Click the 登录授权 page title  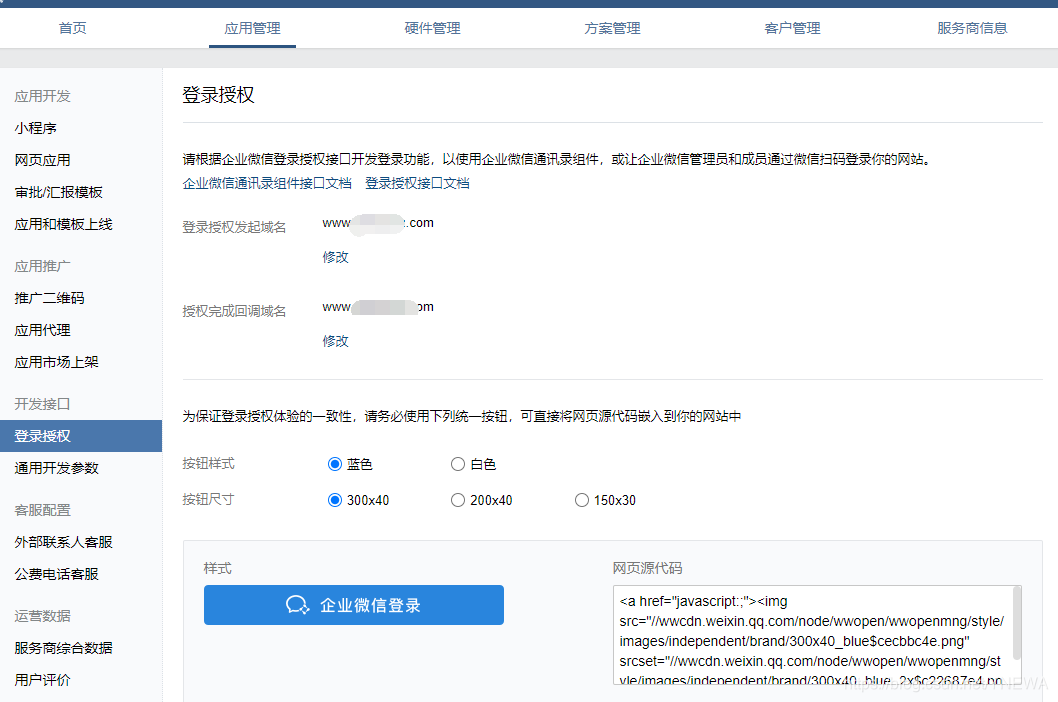point(219,95)
